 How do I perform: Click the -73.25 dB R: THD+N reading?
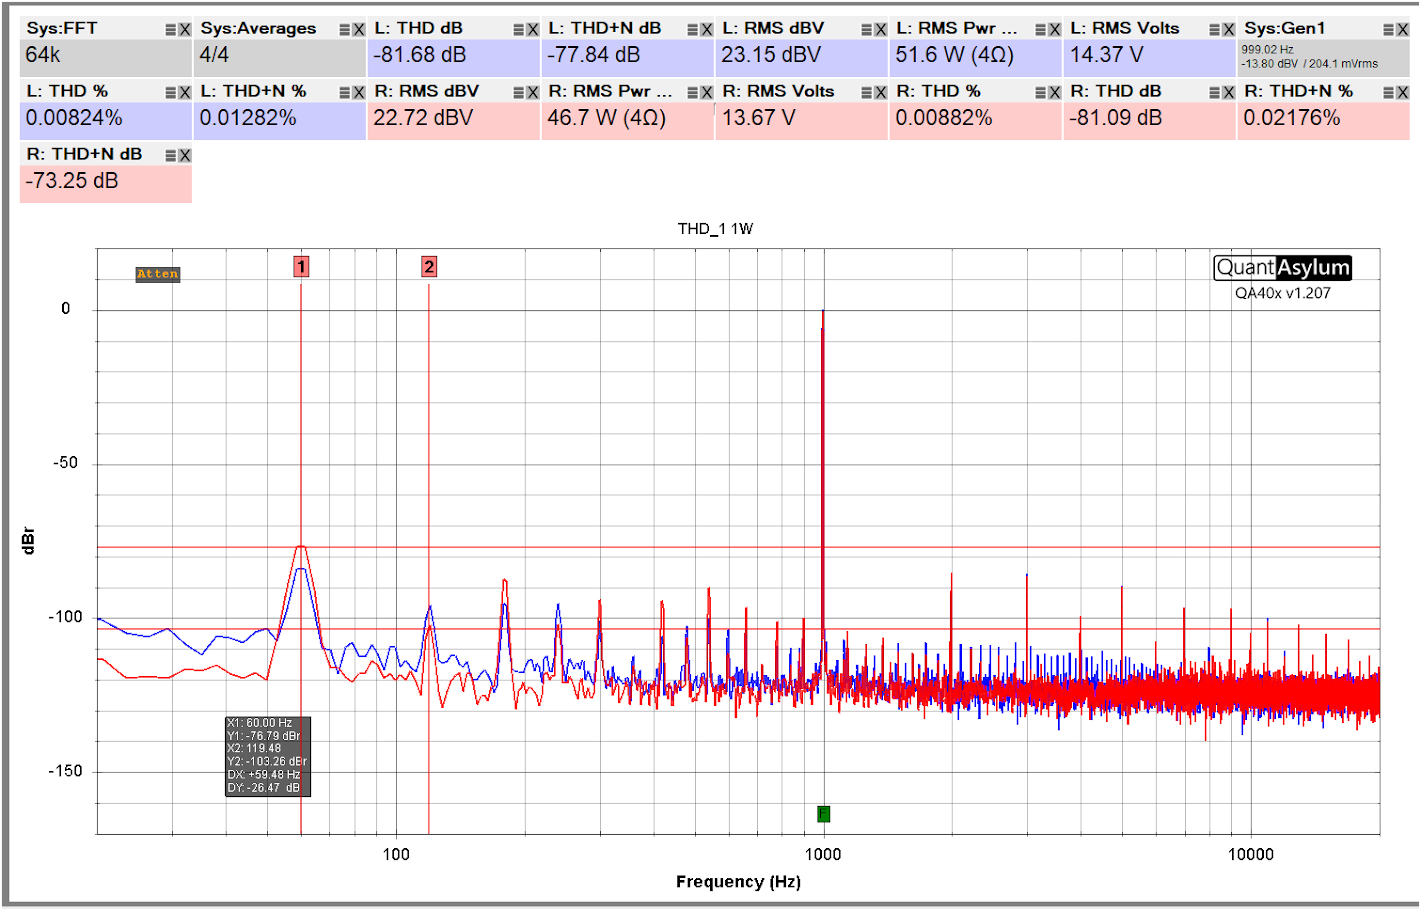[x=72, y=181]
